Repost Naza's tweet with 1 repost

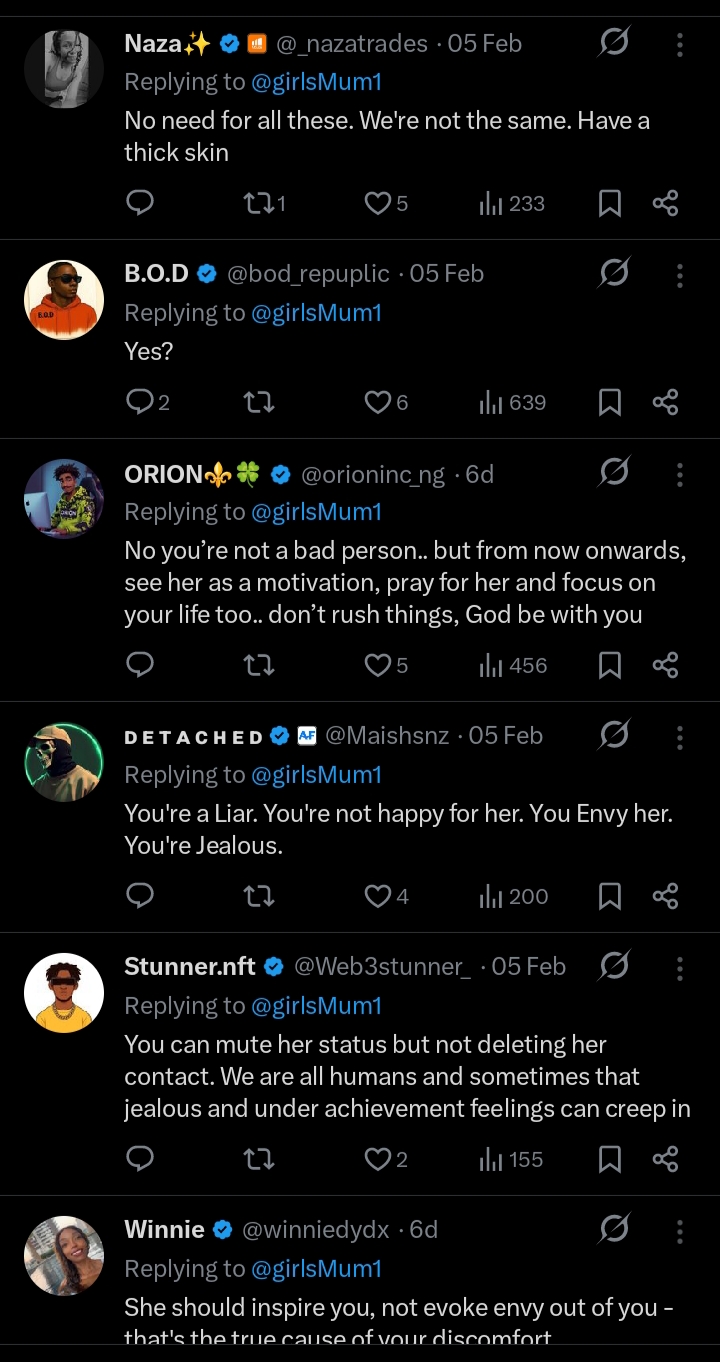[x=259, y=203]
